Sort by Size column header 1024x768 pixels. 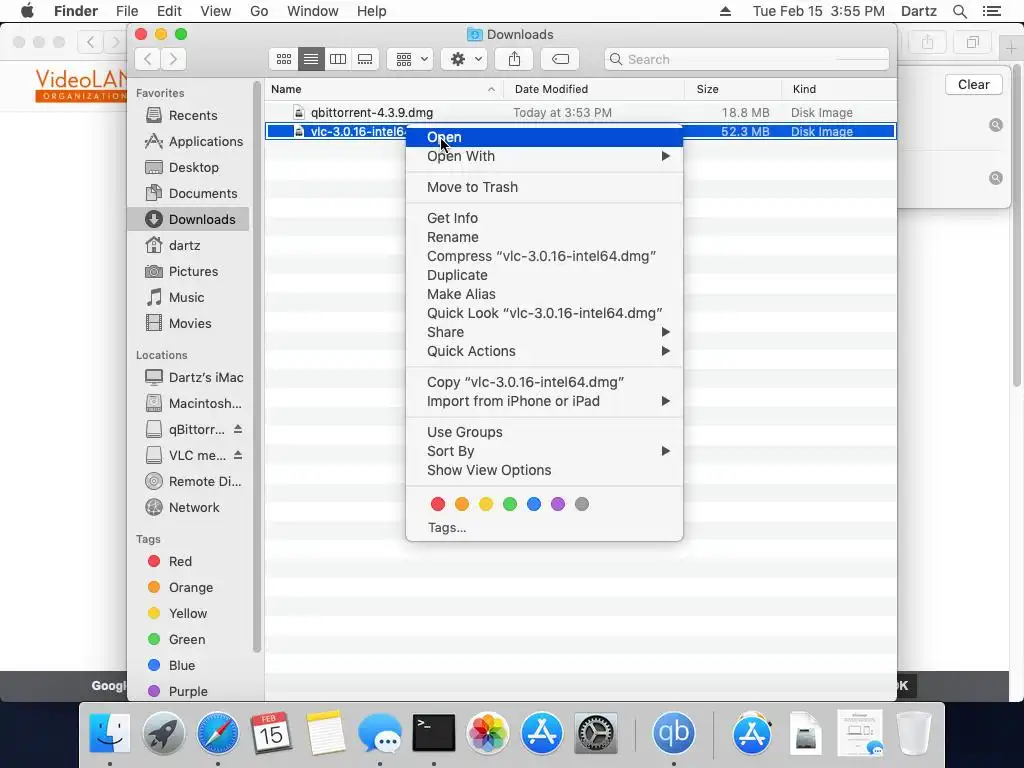[x=733, y=89]
